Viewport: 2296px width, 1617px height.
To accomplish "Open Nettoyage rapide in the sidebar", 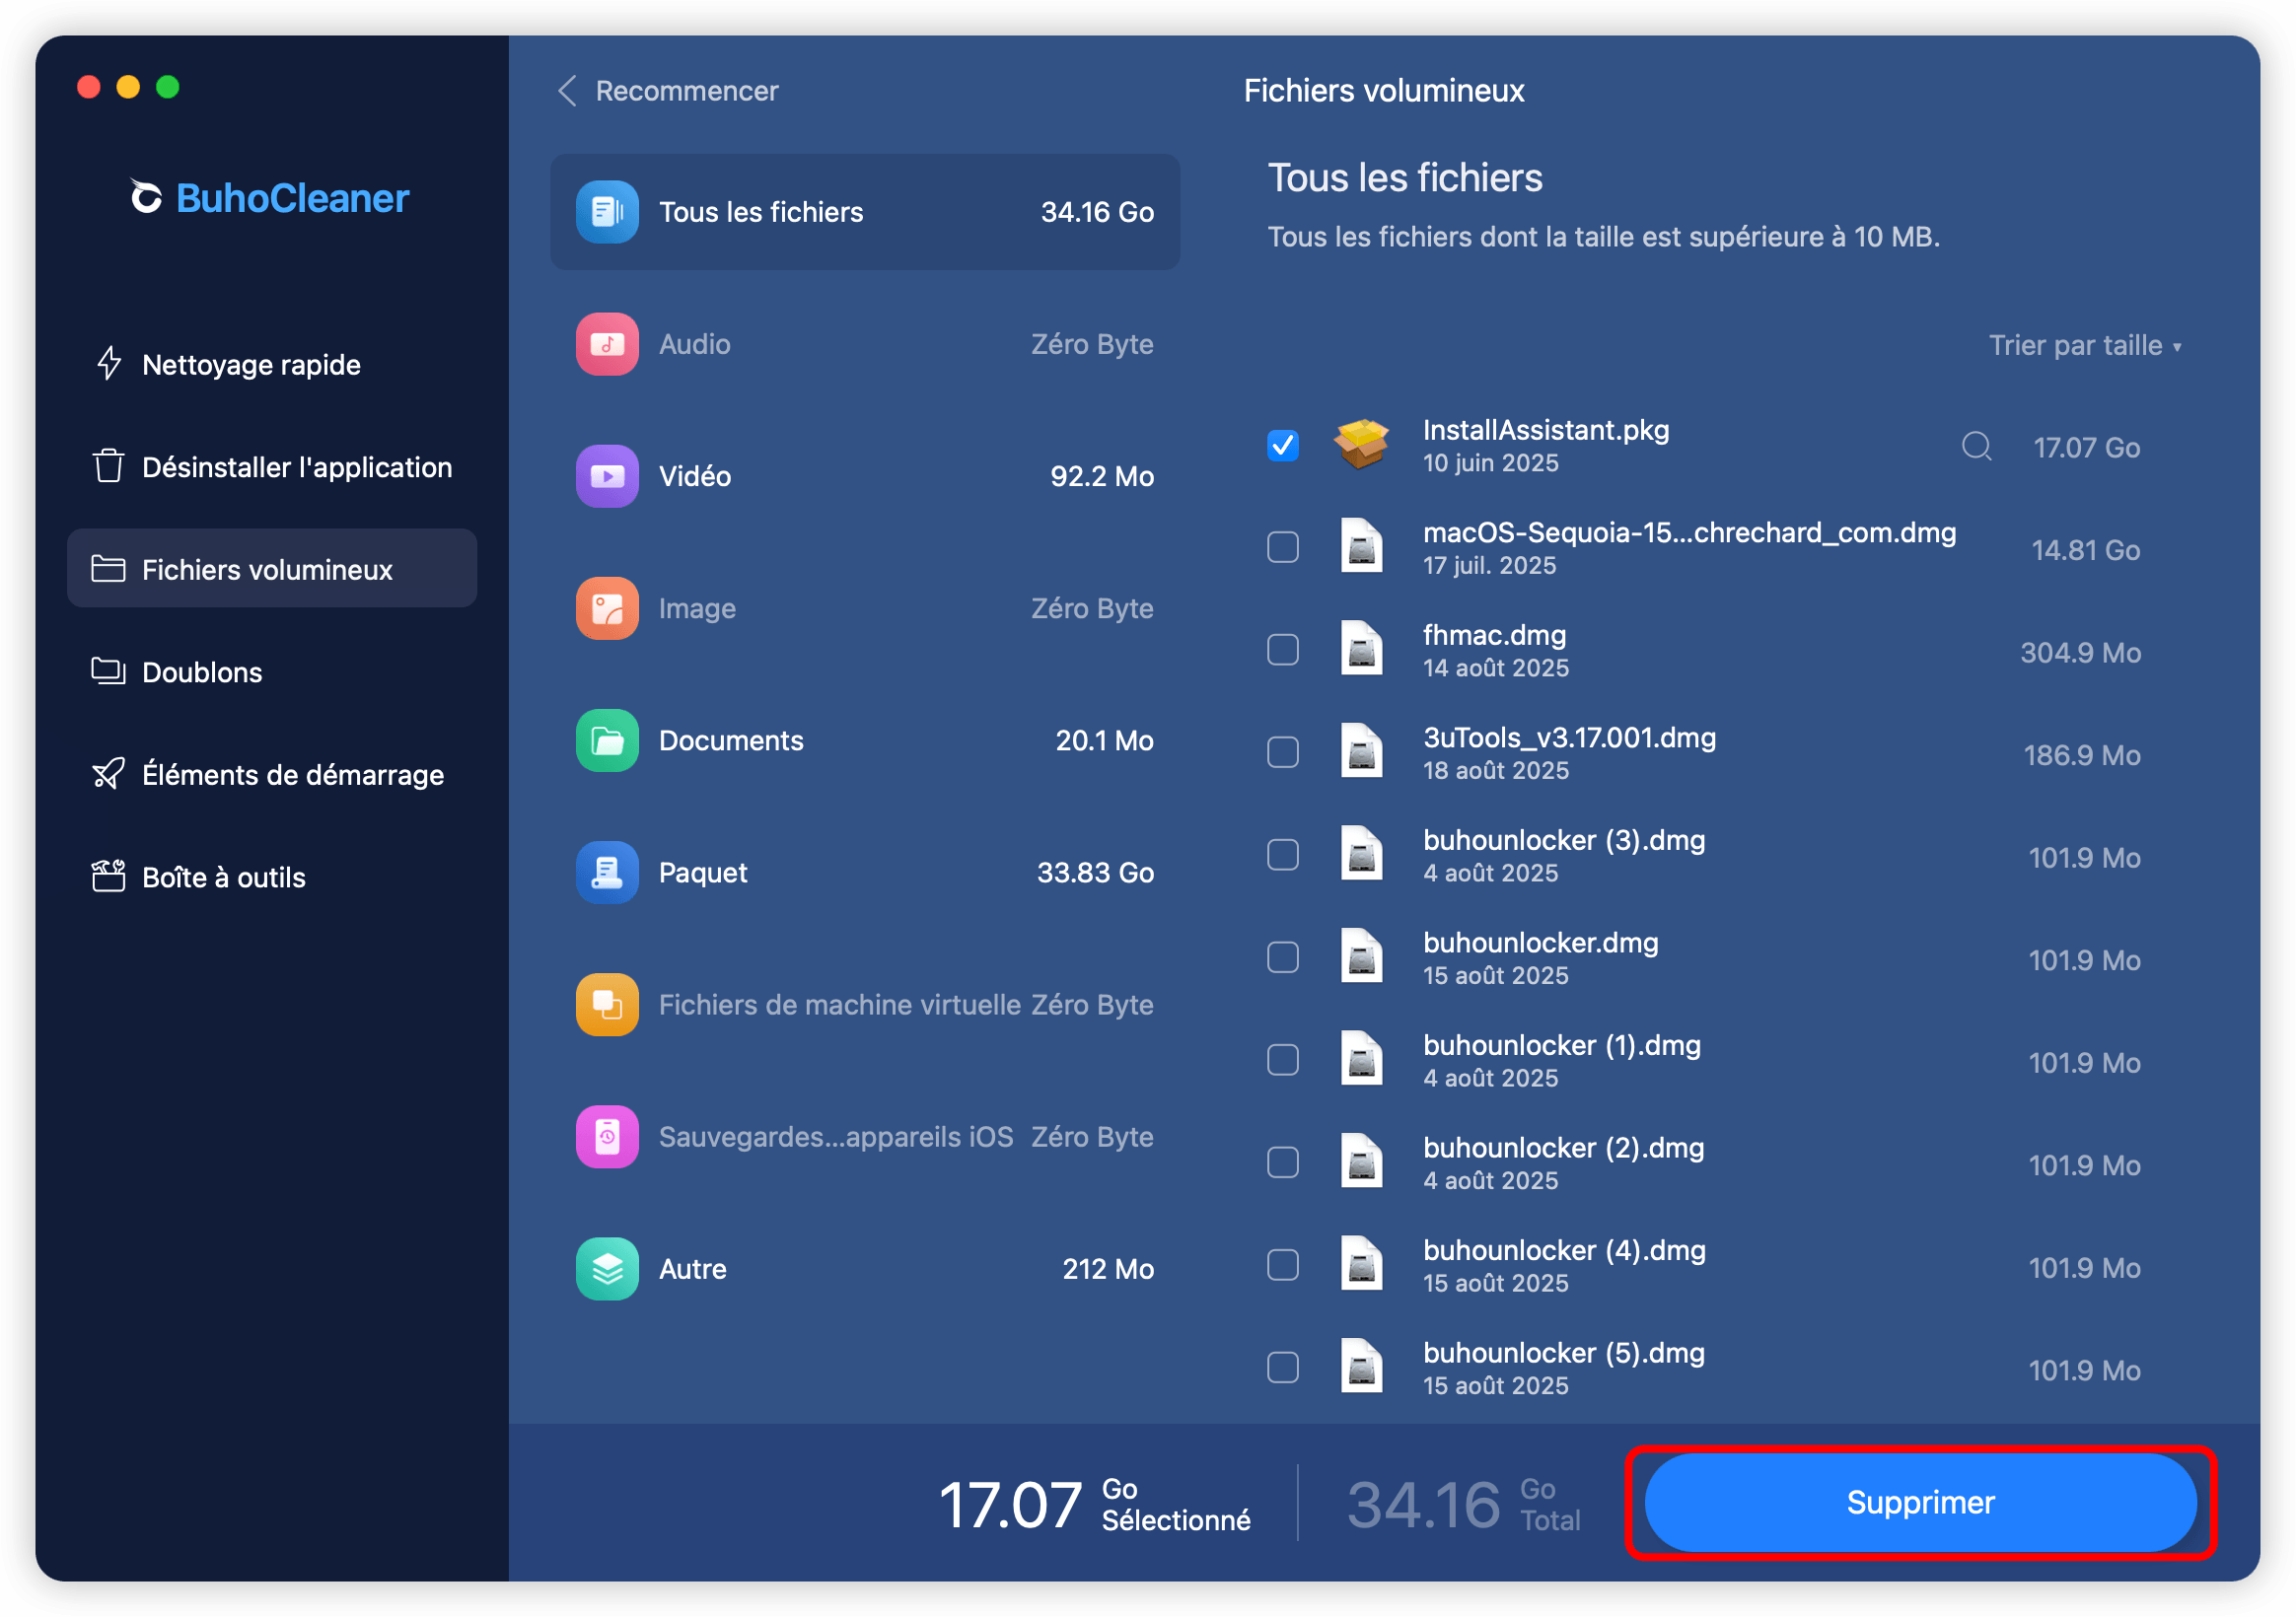I will tap(272, 364).
